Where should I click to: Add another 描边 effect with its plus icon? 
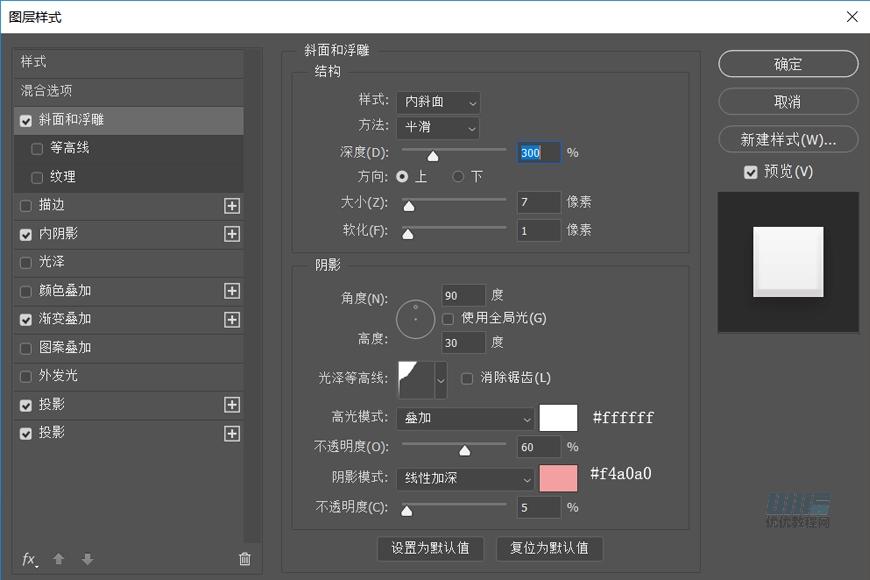(232, 205)
